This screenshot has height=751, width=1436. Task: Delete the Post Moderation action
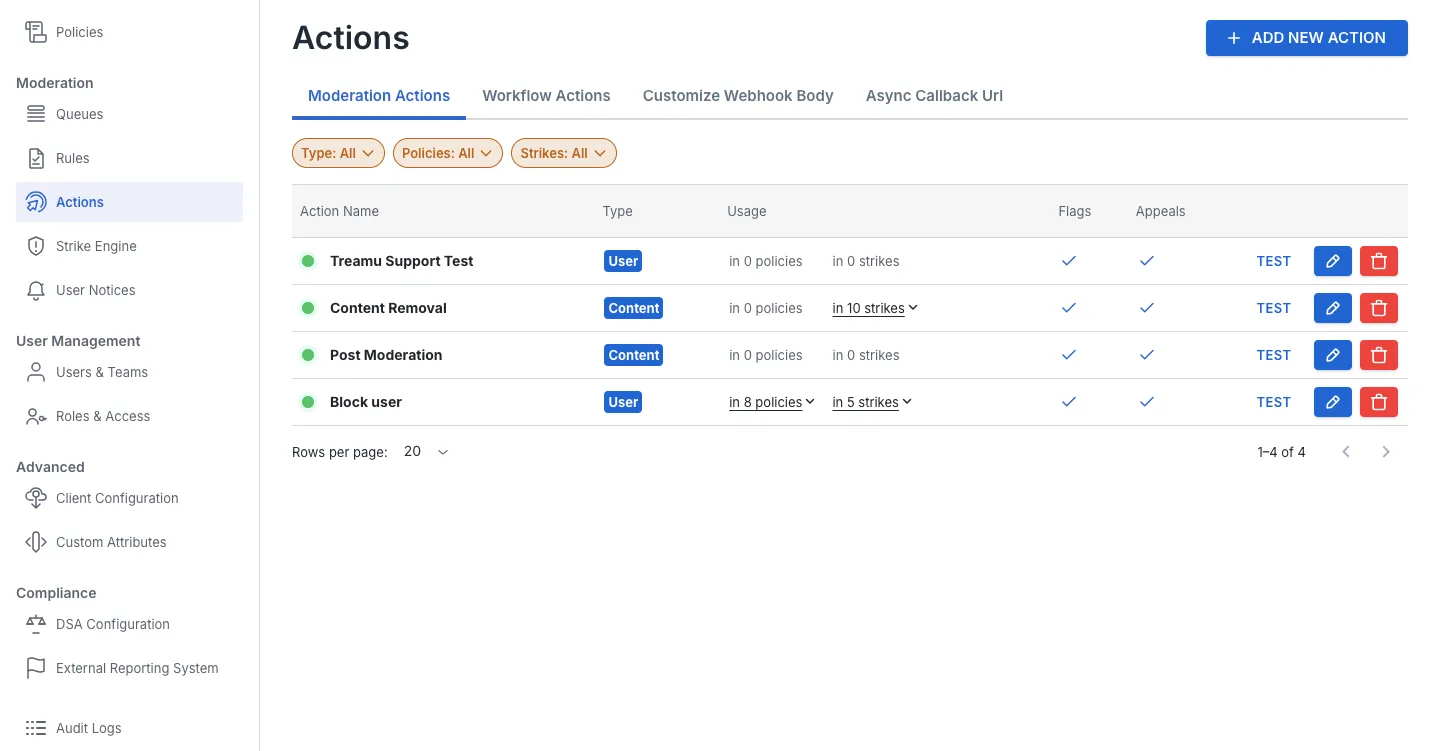pyautogui.click(x=1379, y=355)
